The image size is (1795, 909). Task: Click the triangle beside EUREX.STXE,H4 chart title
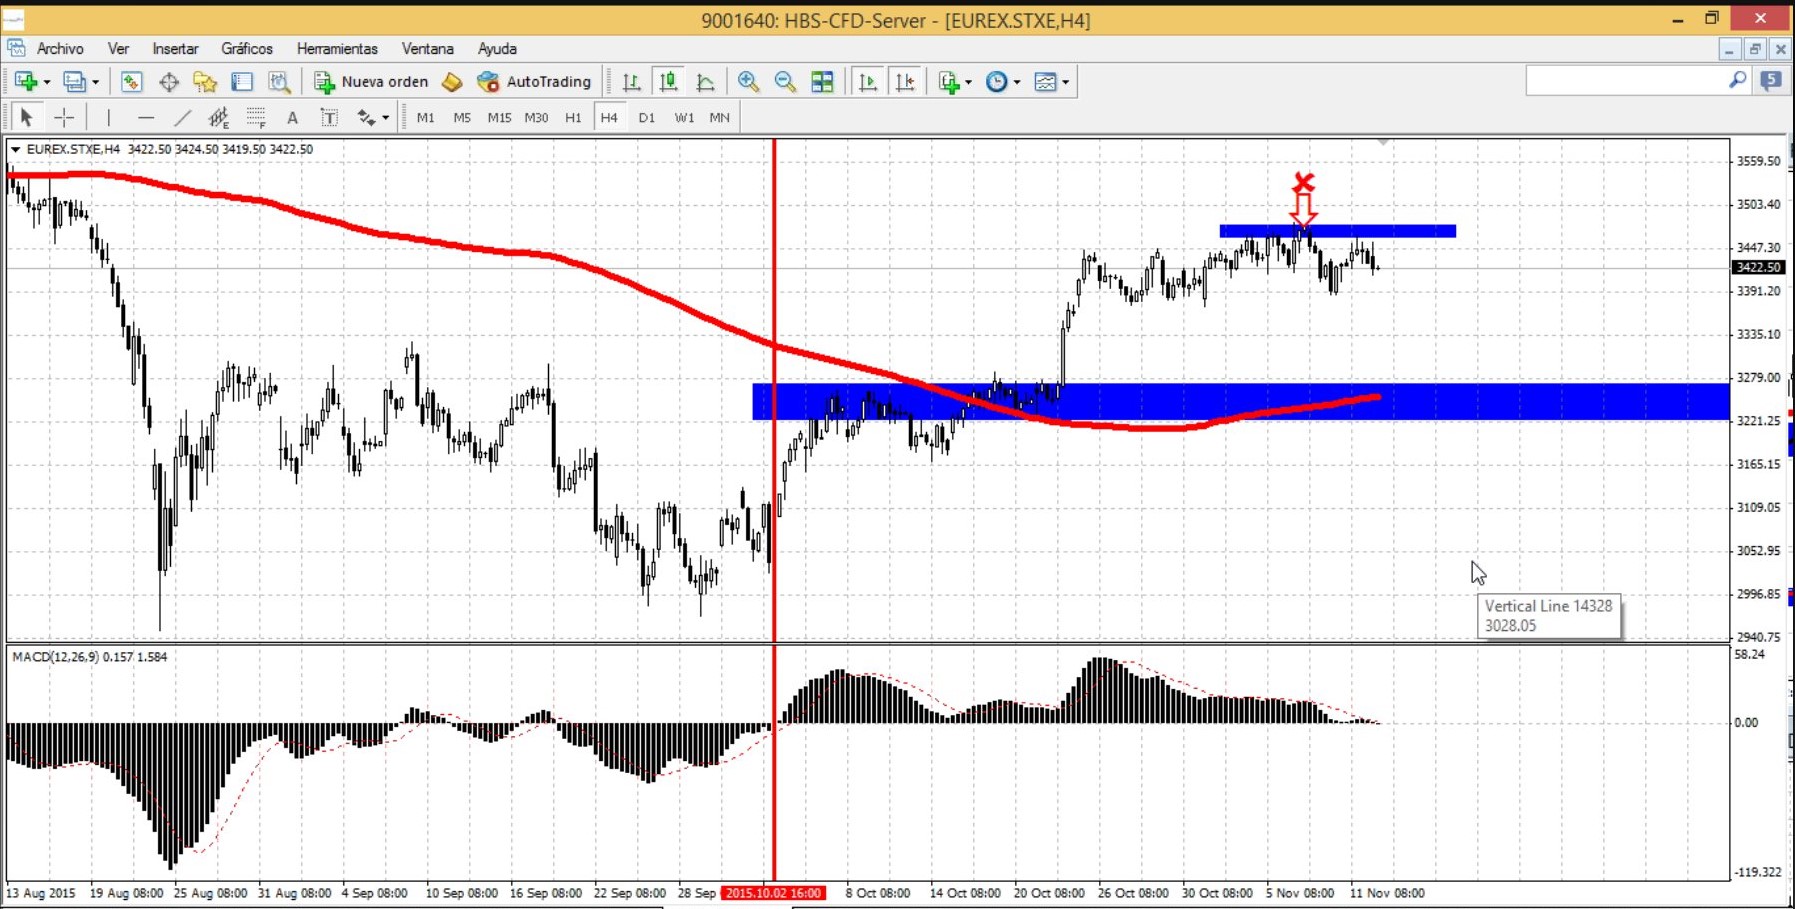point(15,149)
